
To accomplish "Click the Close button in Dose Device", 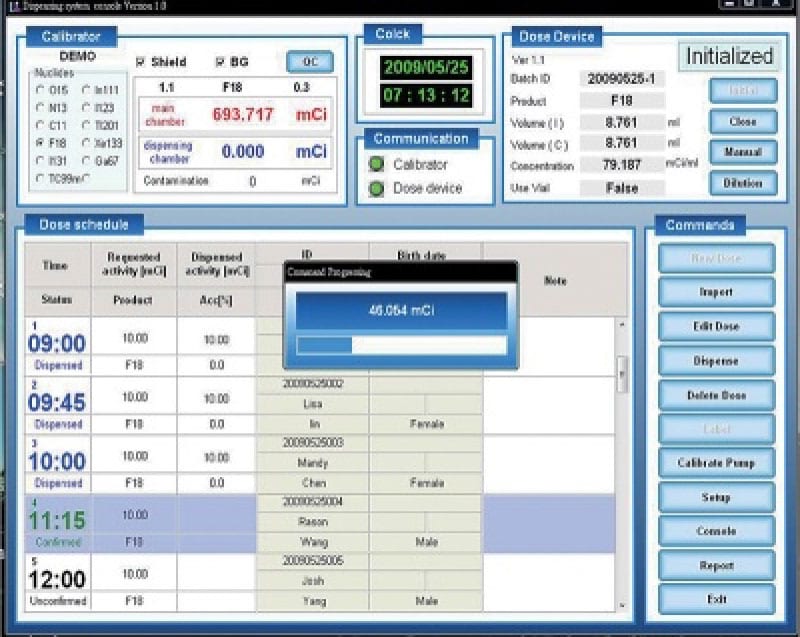I will (743, 121).
